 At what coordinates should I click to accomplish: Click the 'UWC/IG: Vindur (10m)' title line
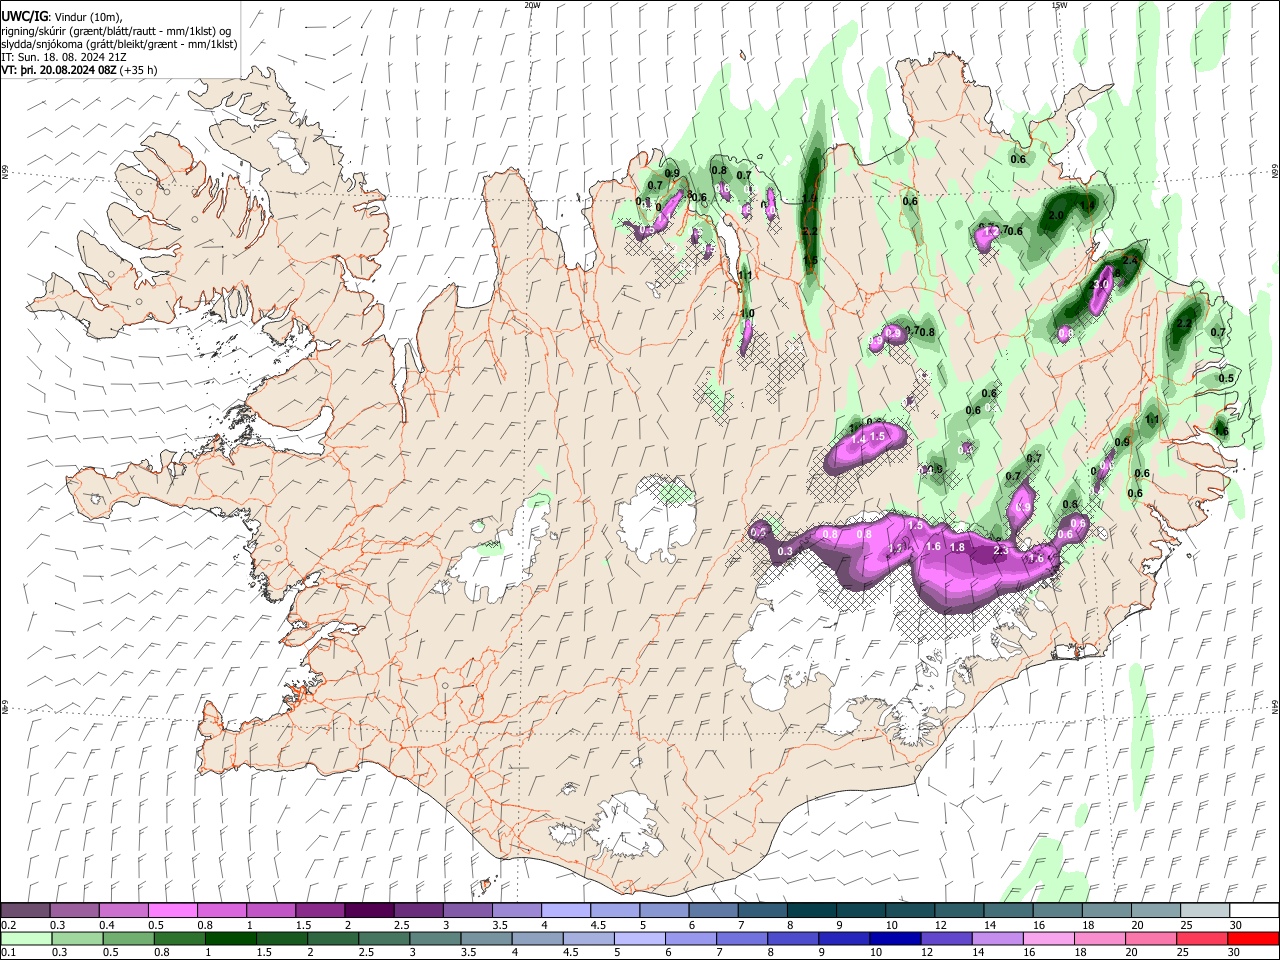pos(62,17)
